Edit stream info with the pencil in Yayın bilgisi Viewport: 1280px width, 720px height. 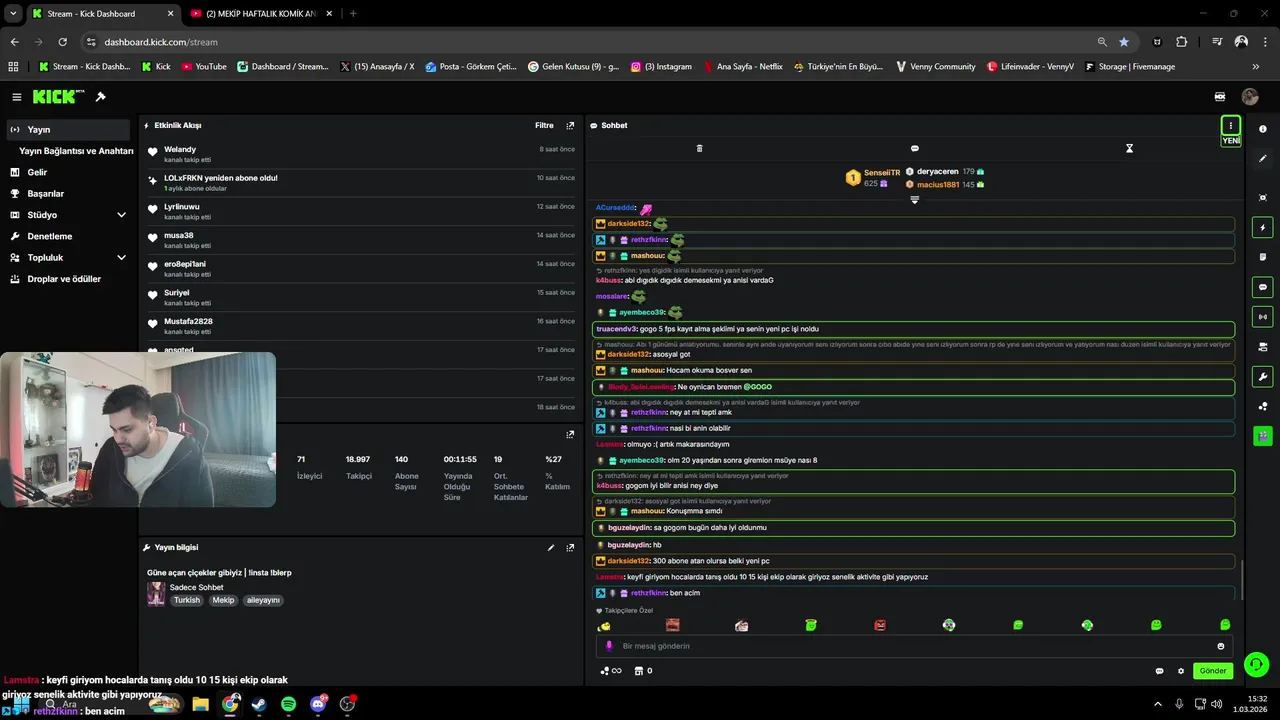click(x=550, y=548)
